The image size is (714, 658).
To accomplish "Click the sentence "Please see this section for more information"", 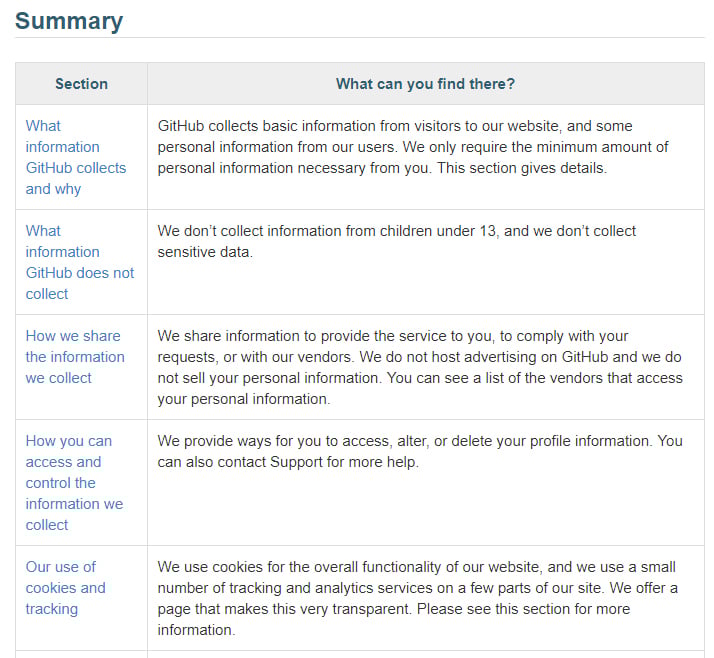I will (x=394, y=619).
